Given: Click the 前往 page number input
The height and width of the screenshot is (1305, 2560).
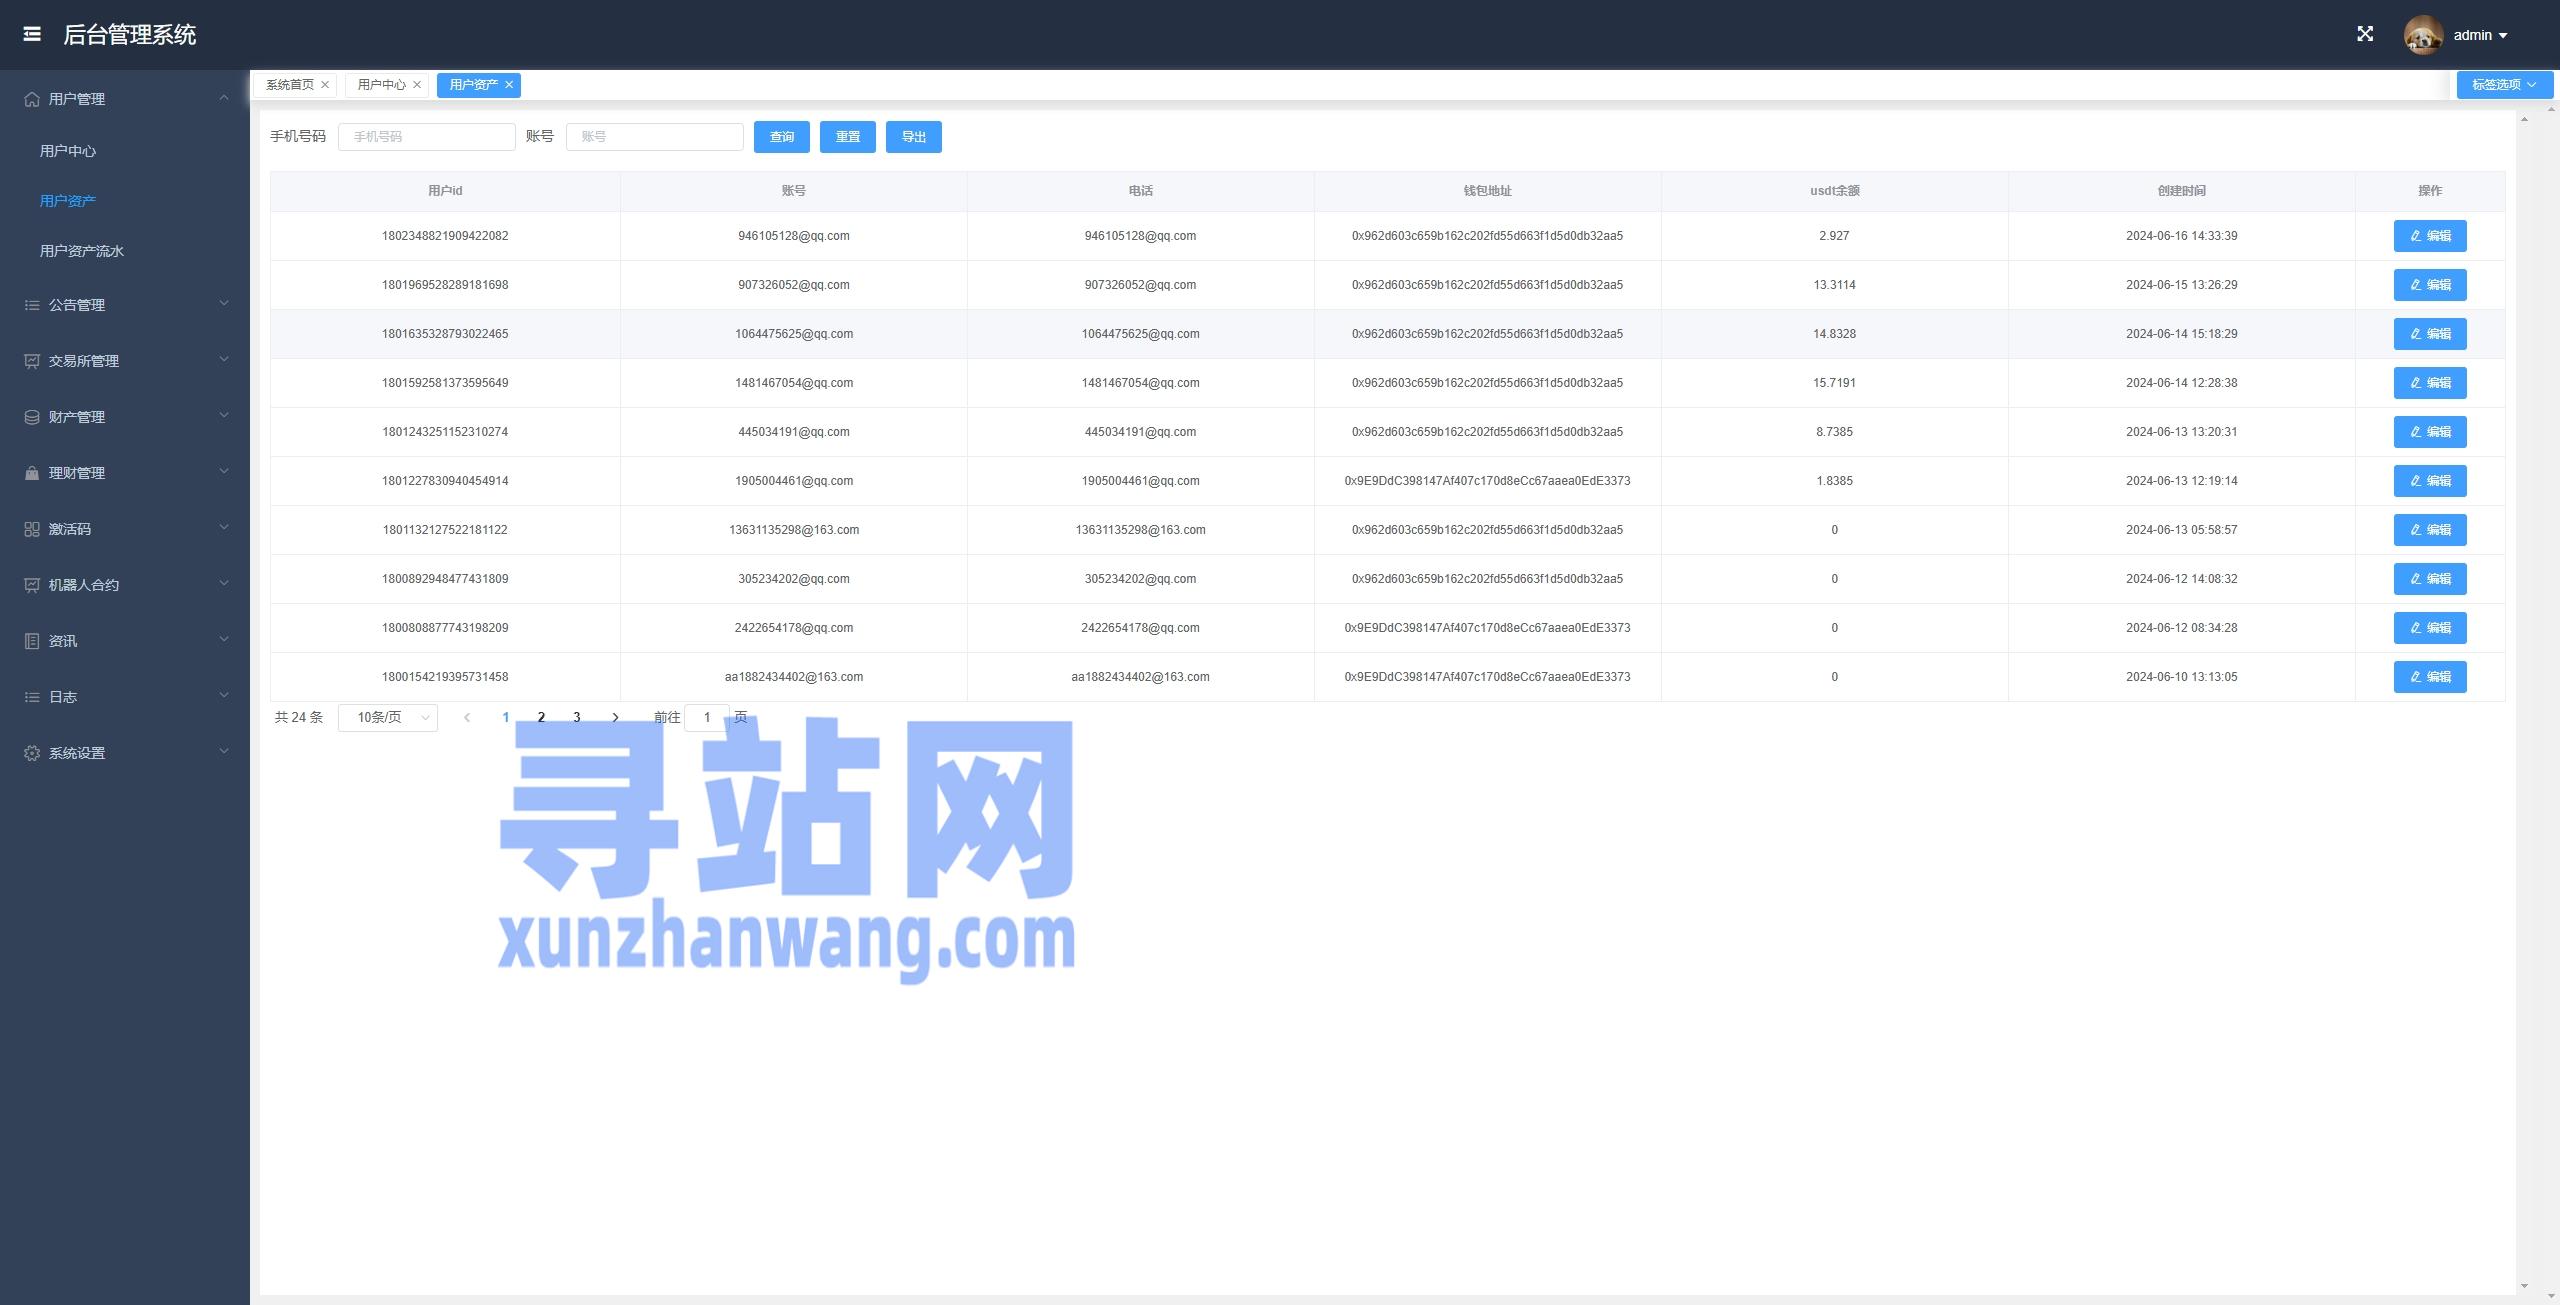Looking at the screenshot, I should tap(707, 717).
